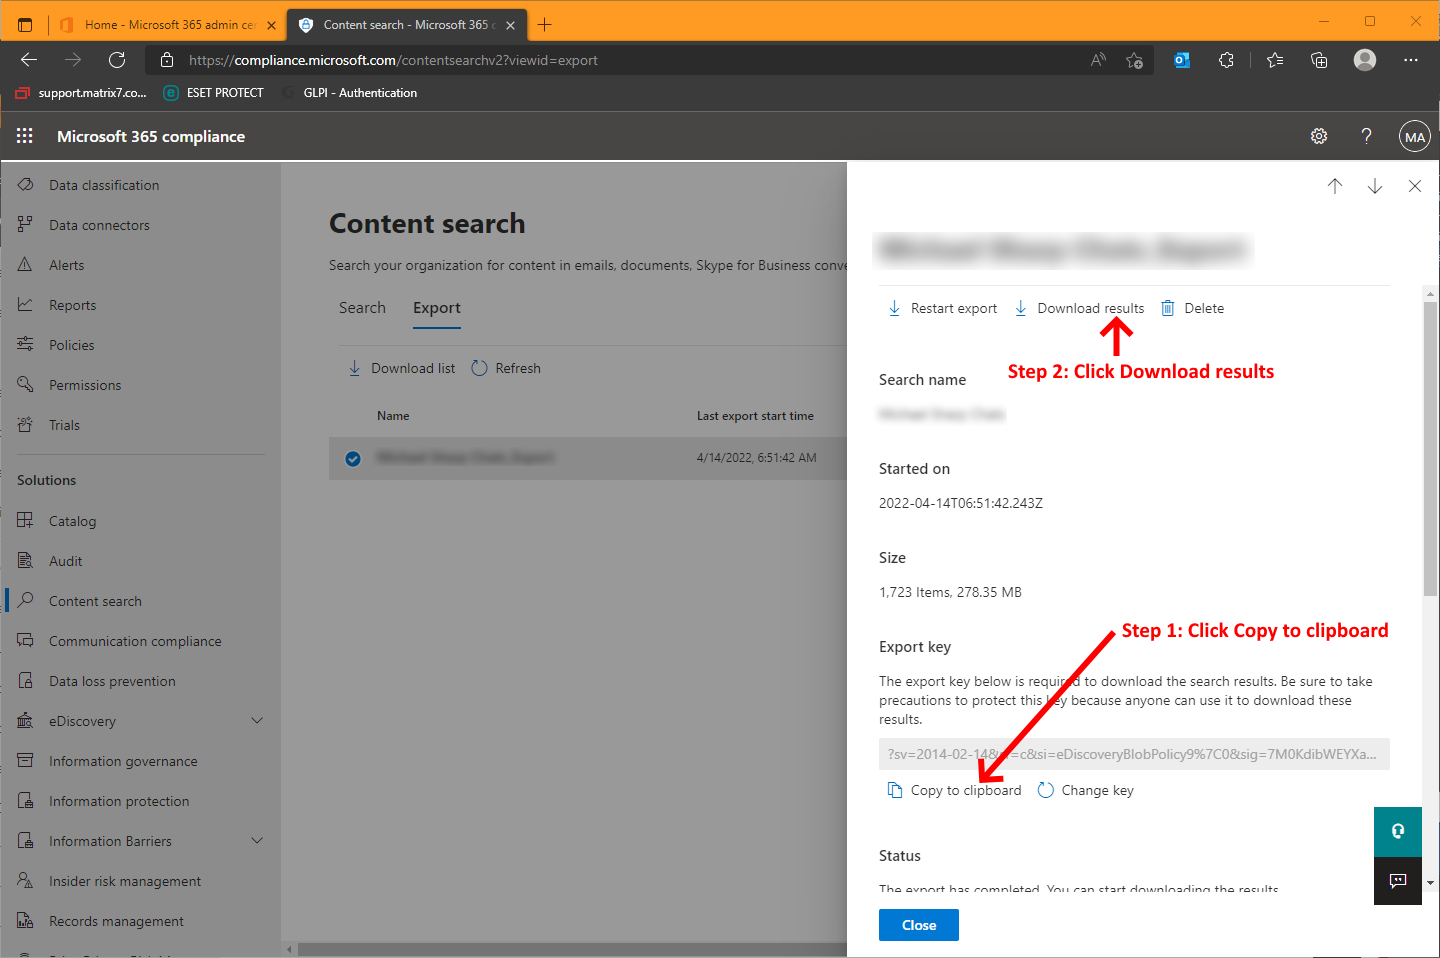This screenshot has width=1440, height=958.
Task: Click the horizontal scrollbar below export list
Action: [570, 949]
